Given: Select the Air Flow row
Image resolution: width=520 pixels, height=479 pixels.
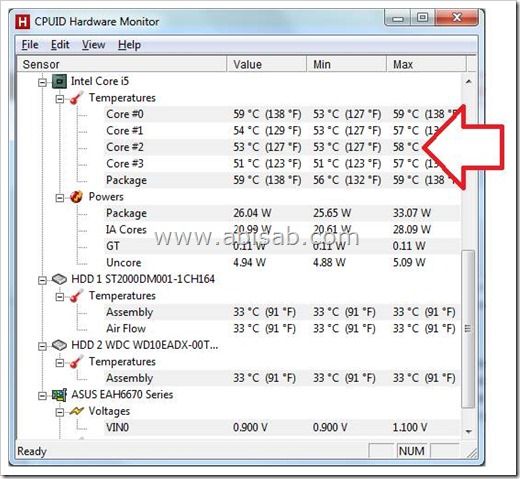Looking at the screenshot, I should [x=282, y=328].
